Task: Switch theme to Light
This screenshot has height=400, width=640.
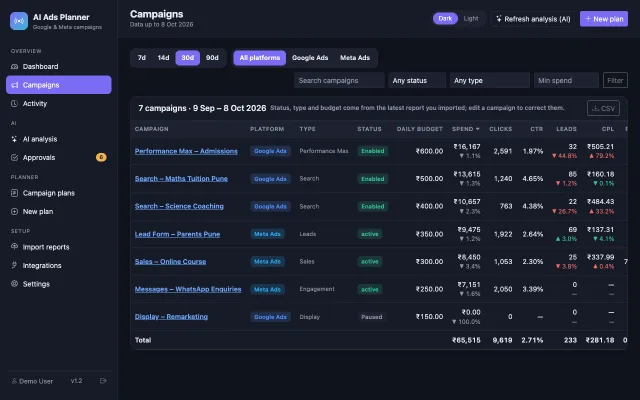Action: [x=471, y=18]
